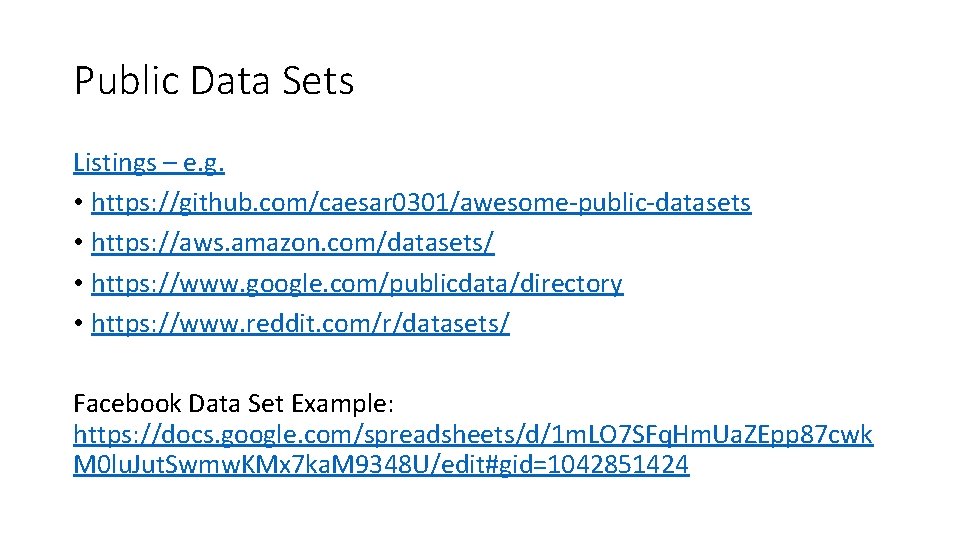Click the URL line ending in gid=1042851424

pos(380,465)
